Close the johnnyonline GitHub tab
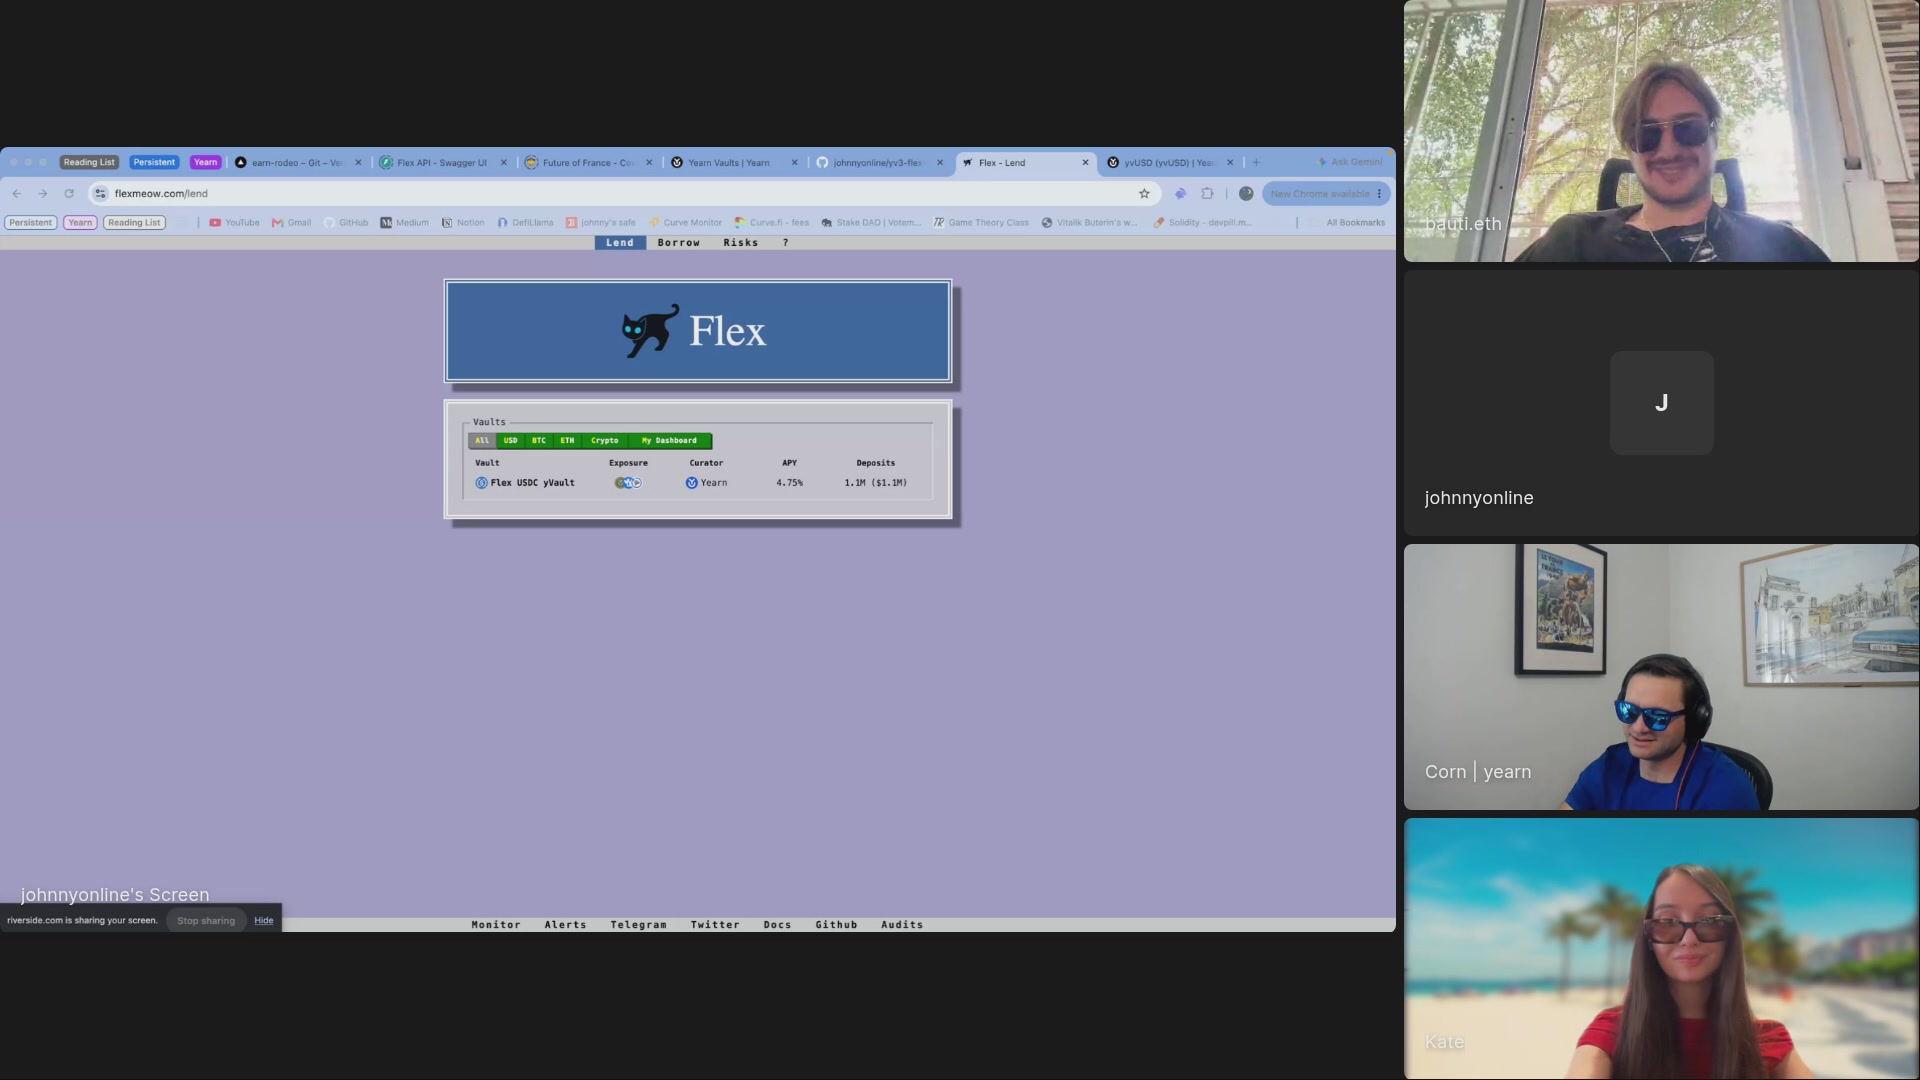The height and width of the screenshot is (1080, 1920). click(940, 163)
